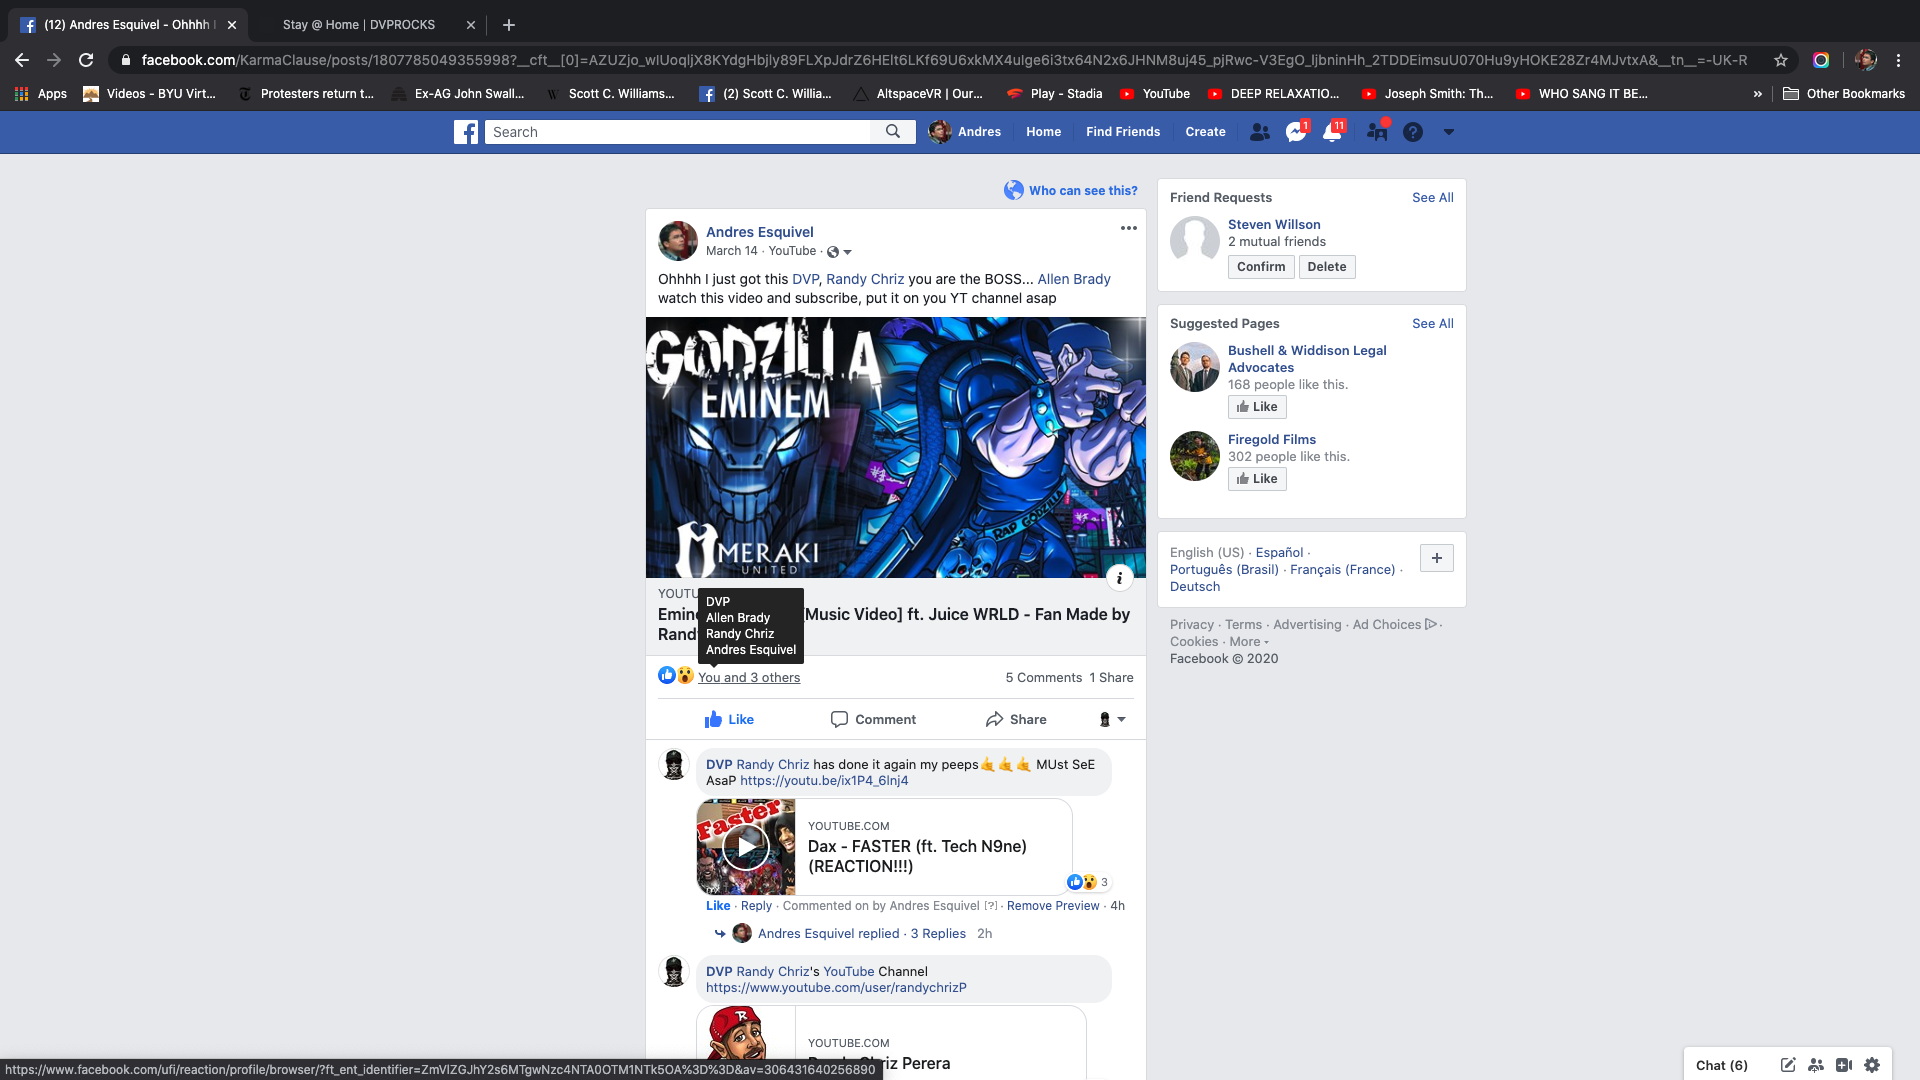Click the Wow reaction icon under post

tap(685, 675)
